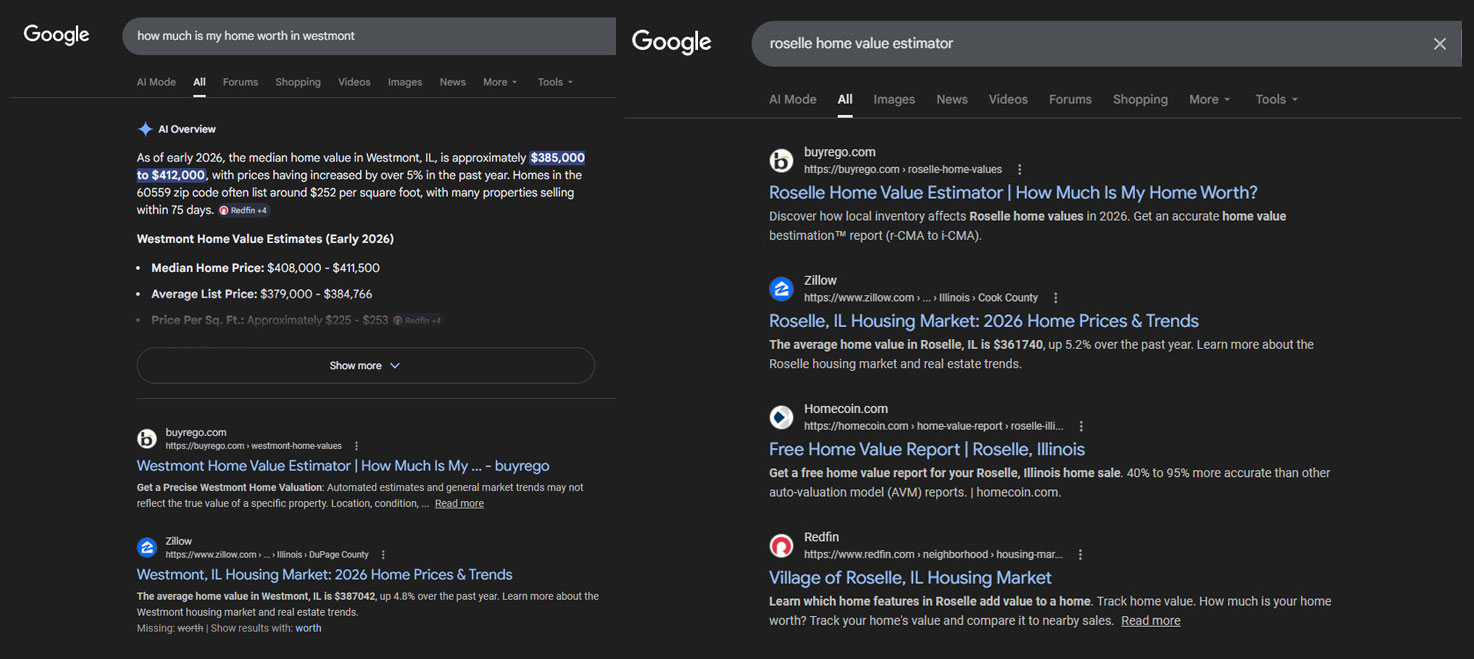Expand AI Overview with Show more
Image resolution: width=1474 pixels, height=659 pixels.
click(x=365, y=366)
